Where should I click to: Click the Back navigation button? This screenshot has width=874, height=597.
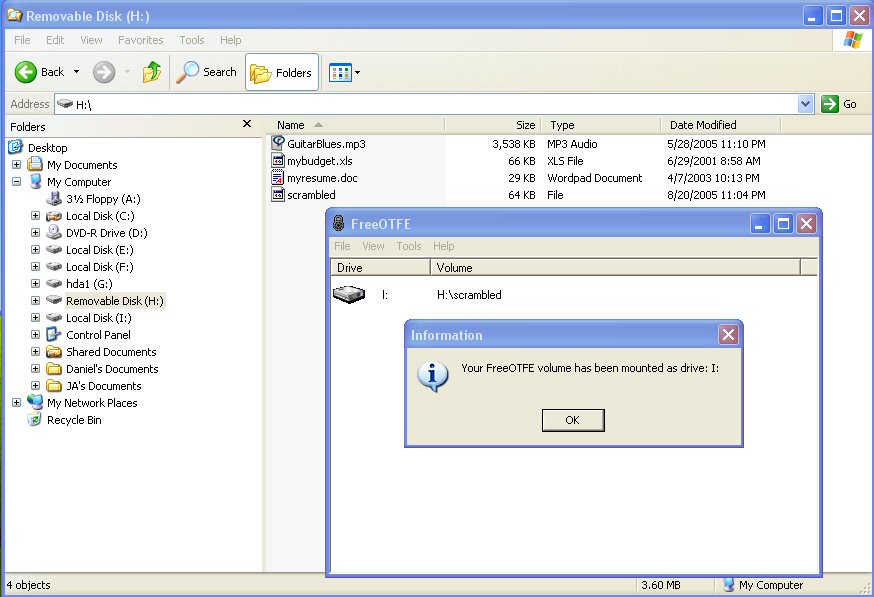pos(40,72)
